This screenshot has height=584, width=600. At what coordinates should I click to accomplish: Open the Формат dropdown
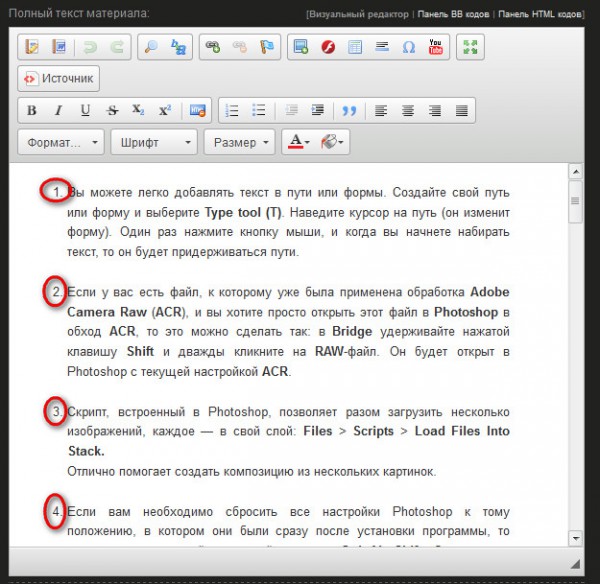click(61, 142)
